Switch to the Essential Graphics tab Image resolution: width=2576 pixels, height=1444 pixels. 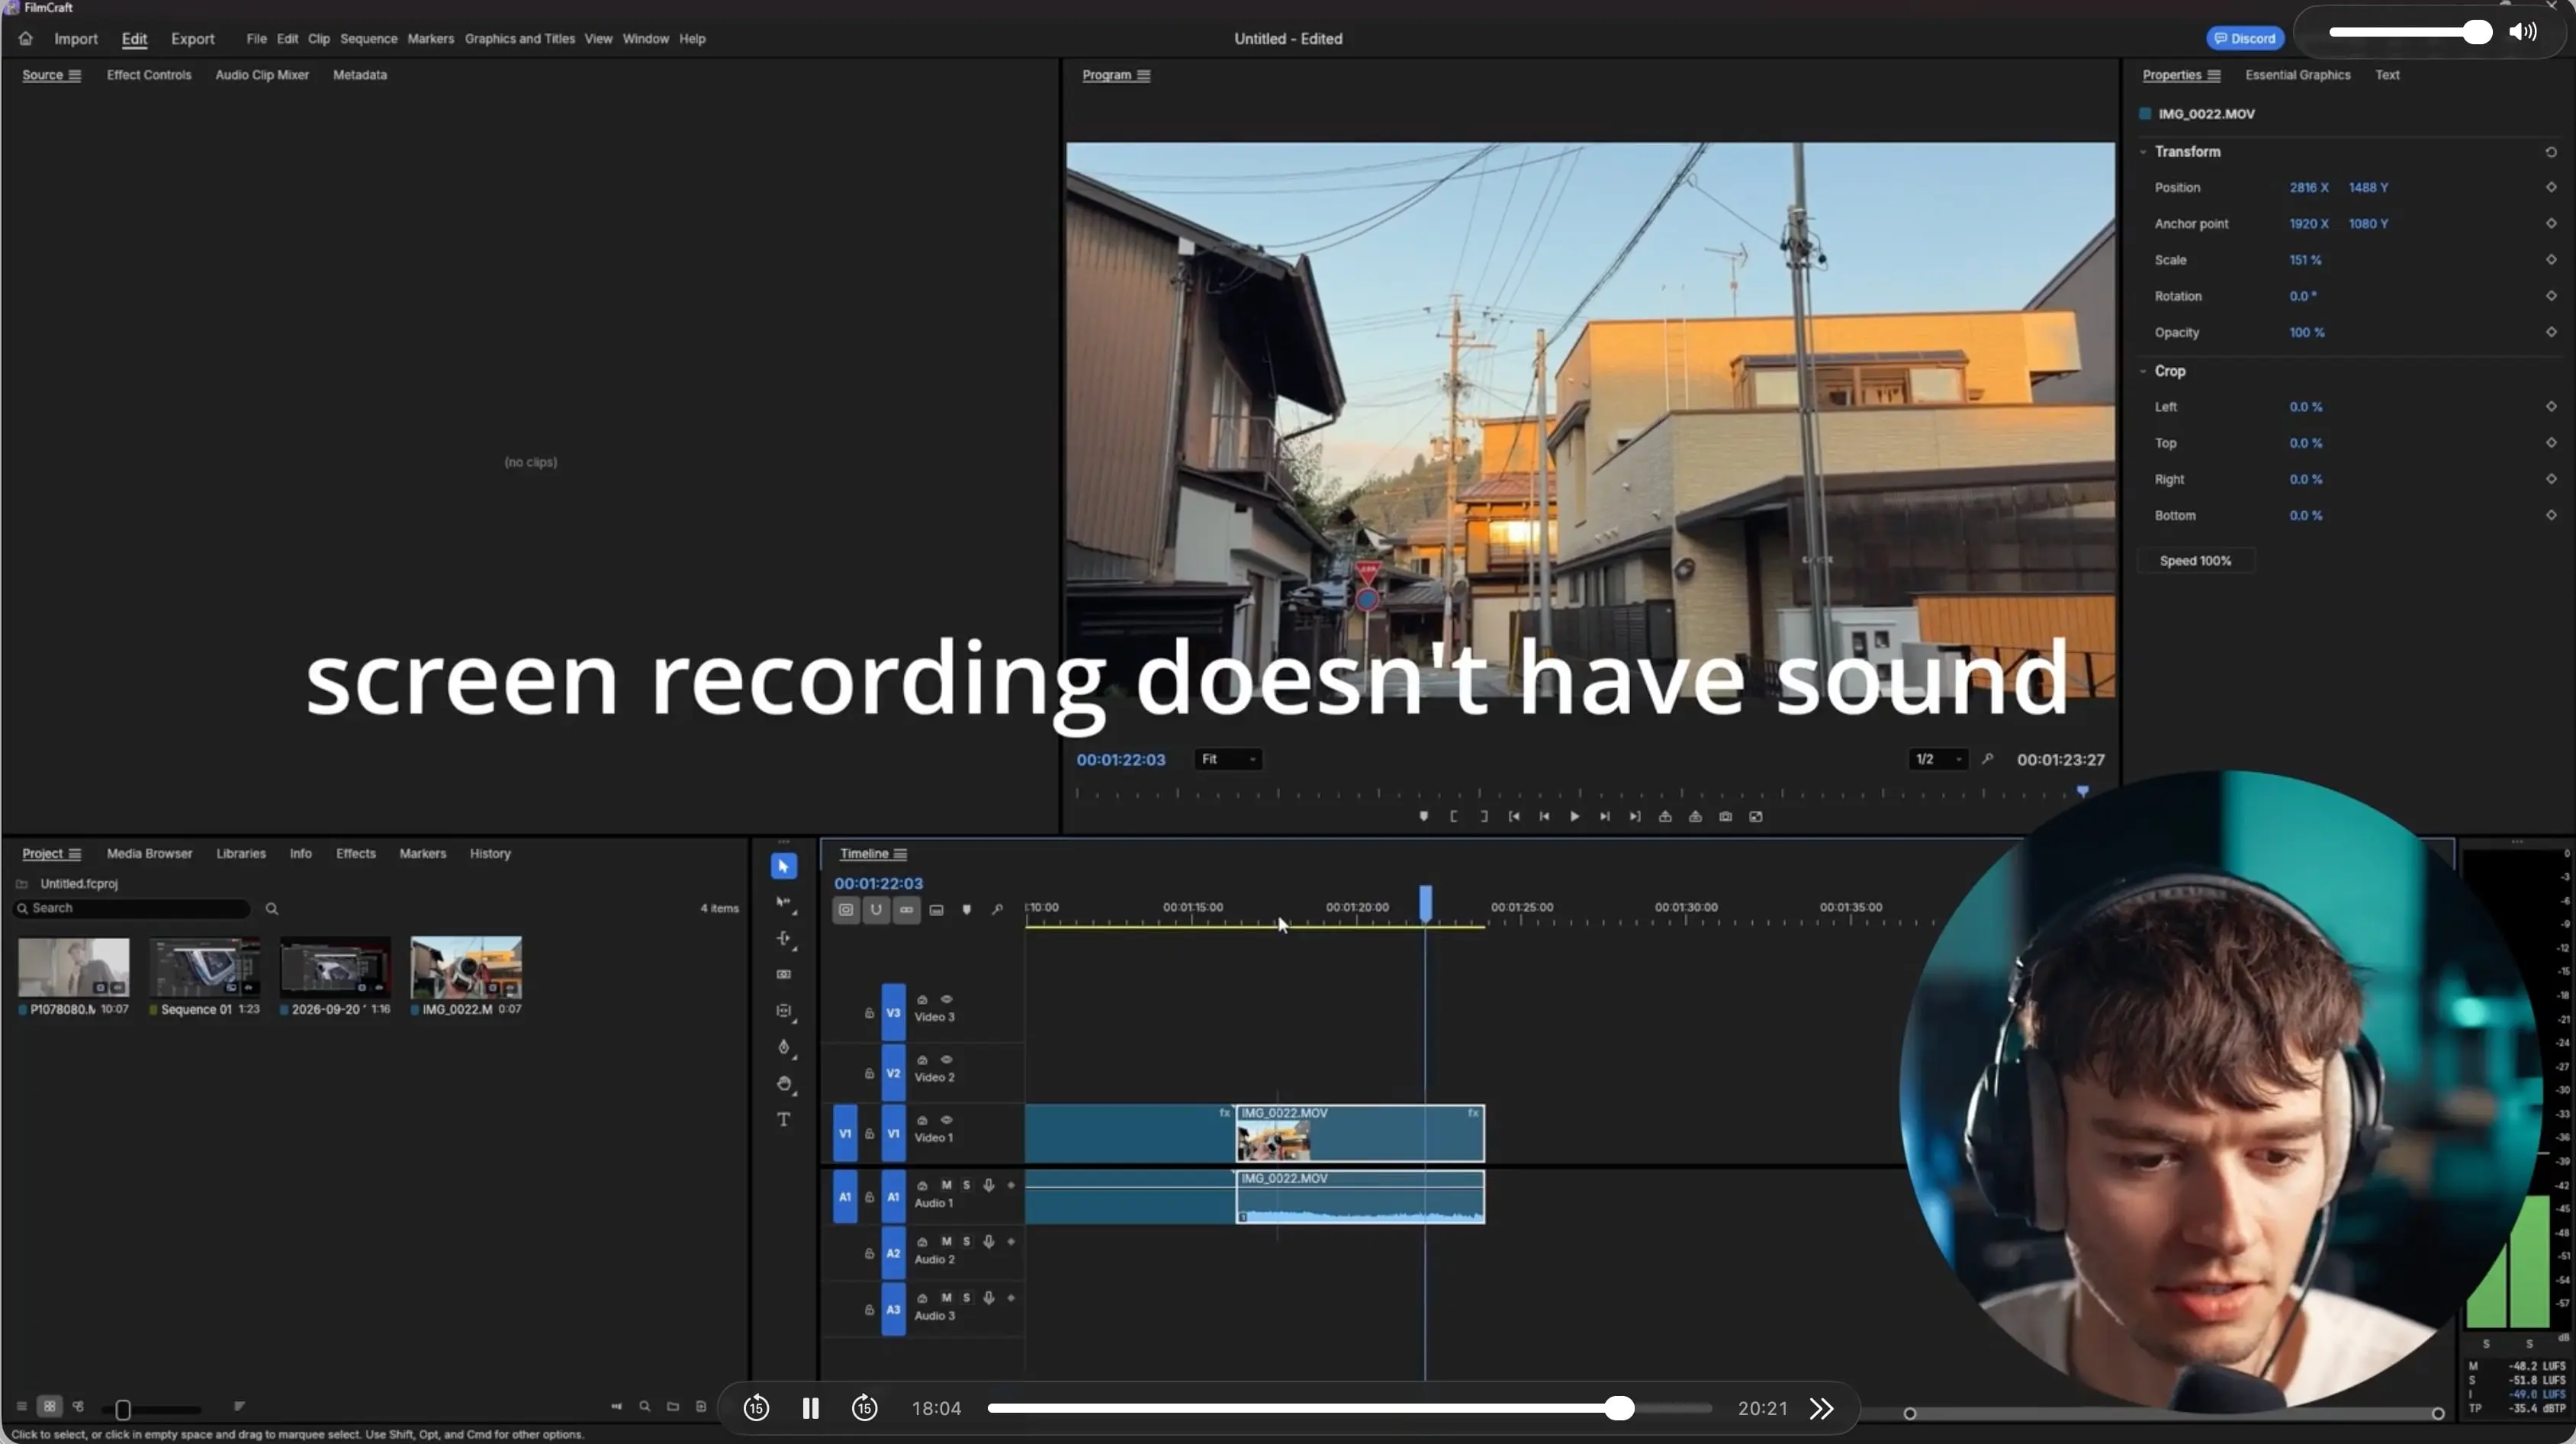pos(2297,75)
